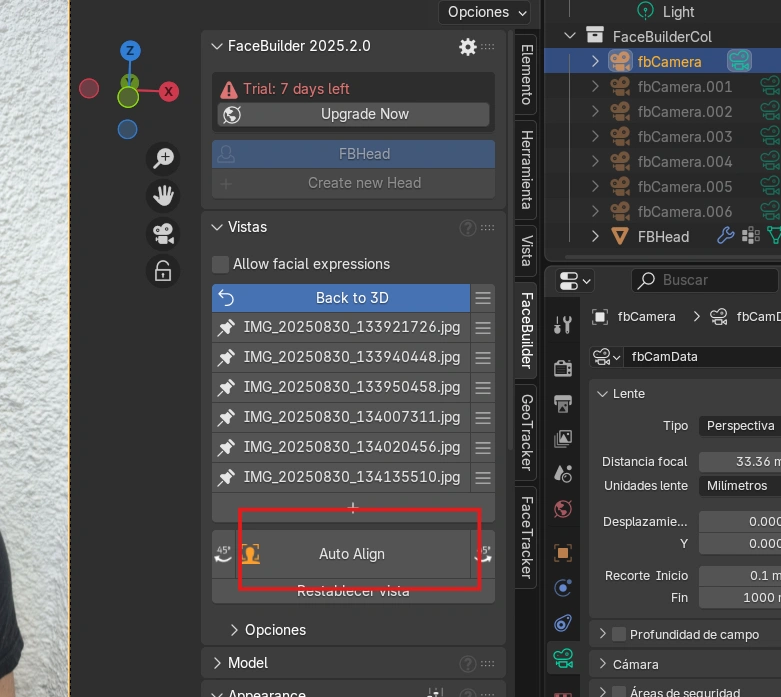This screenshot has width=781, height=697.
Task: Click the Back to 3D button
Action: point(341,298)
